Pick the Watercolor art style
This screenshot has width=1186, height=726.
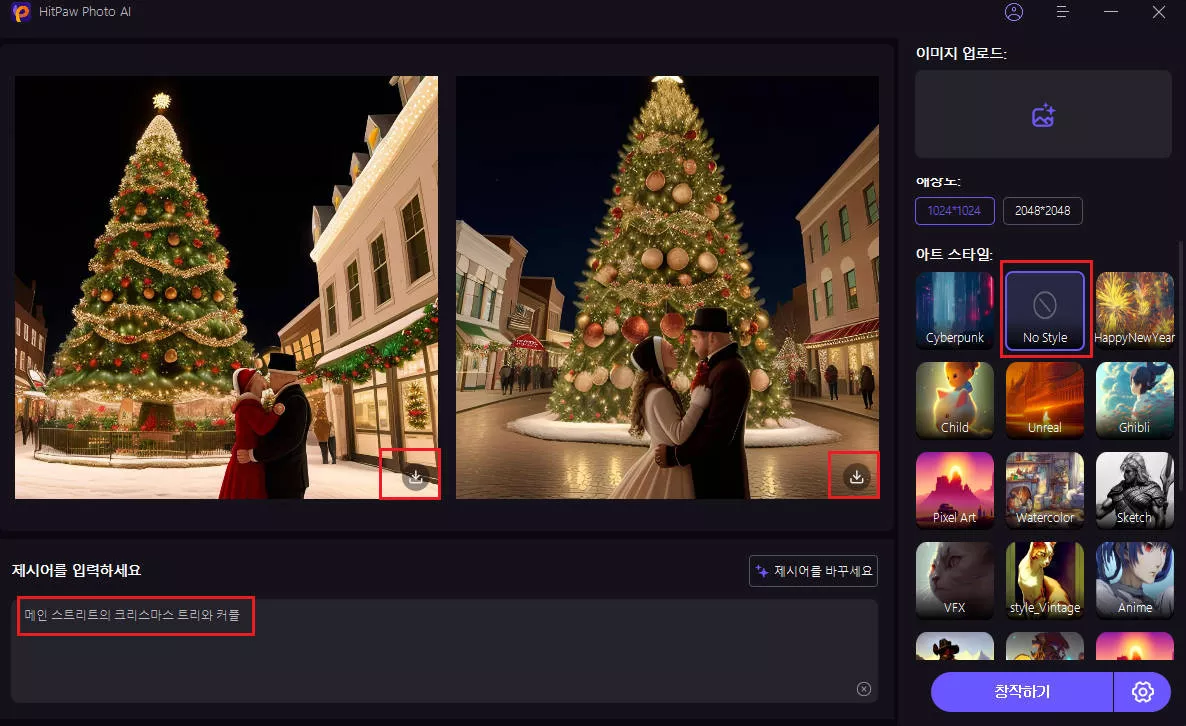[x=1045, y=490]
